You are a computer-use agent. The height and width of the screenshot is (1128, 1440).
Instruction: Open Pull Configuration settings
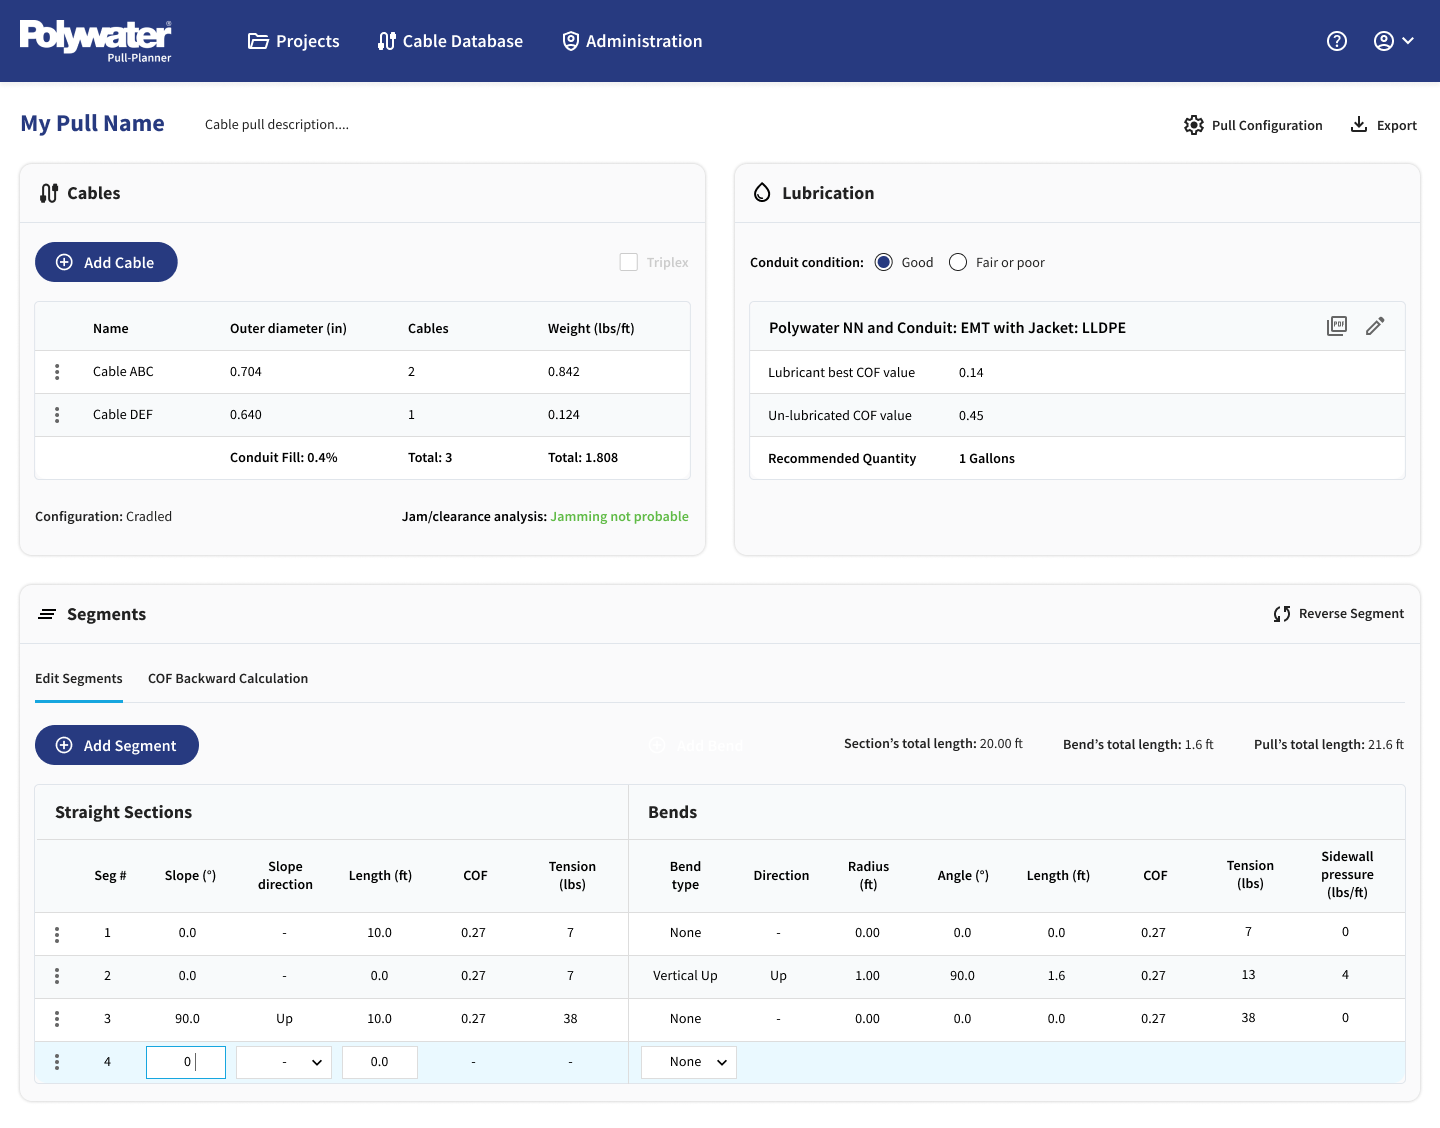(x=1253, y=125)
